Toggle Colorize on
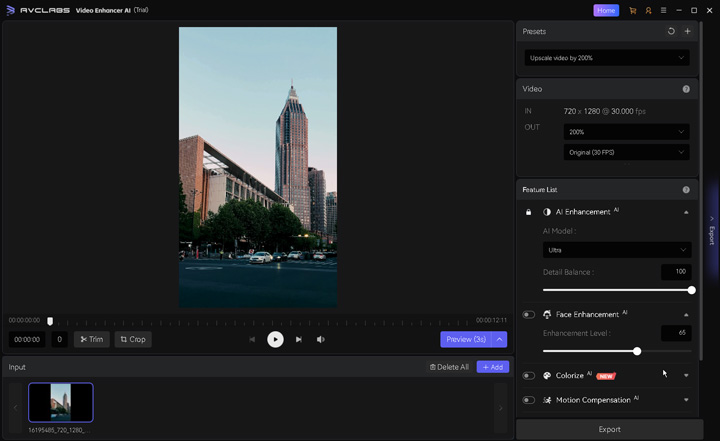The width and height of the screenshot is (720, 441). (529, 376)
